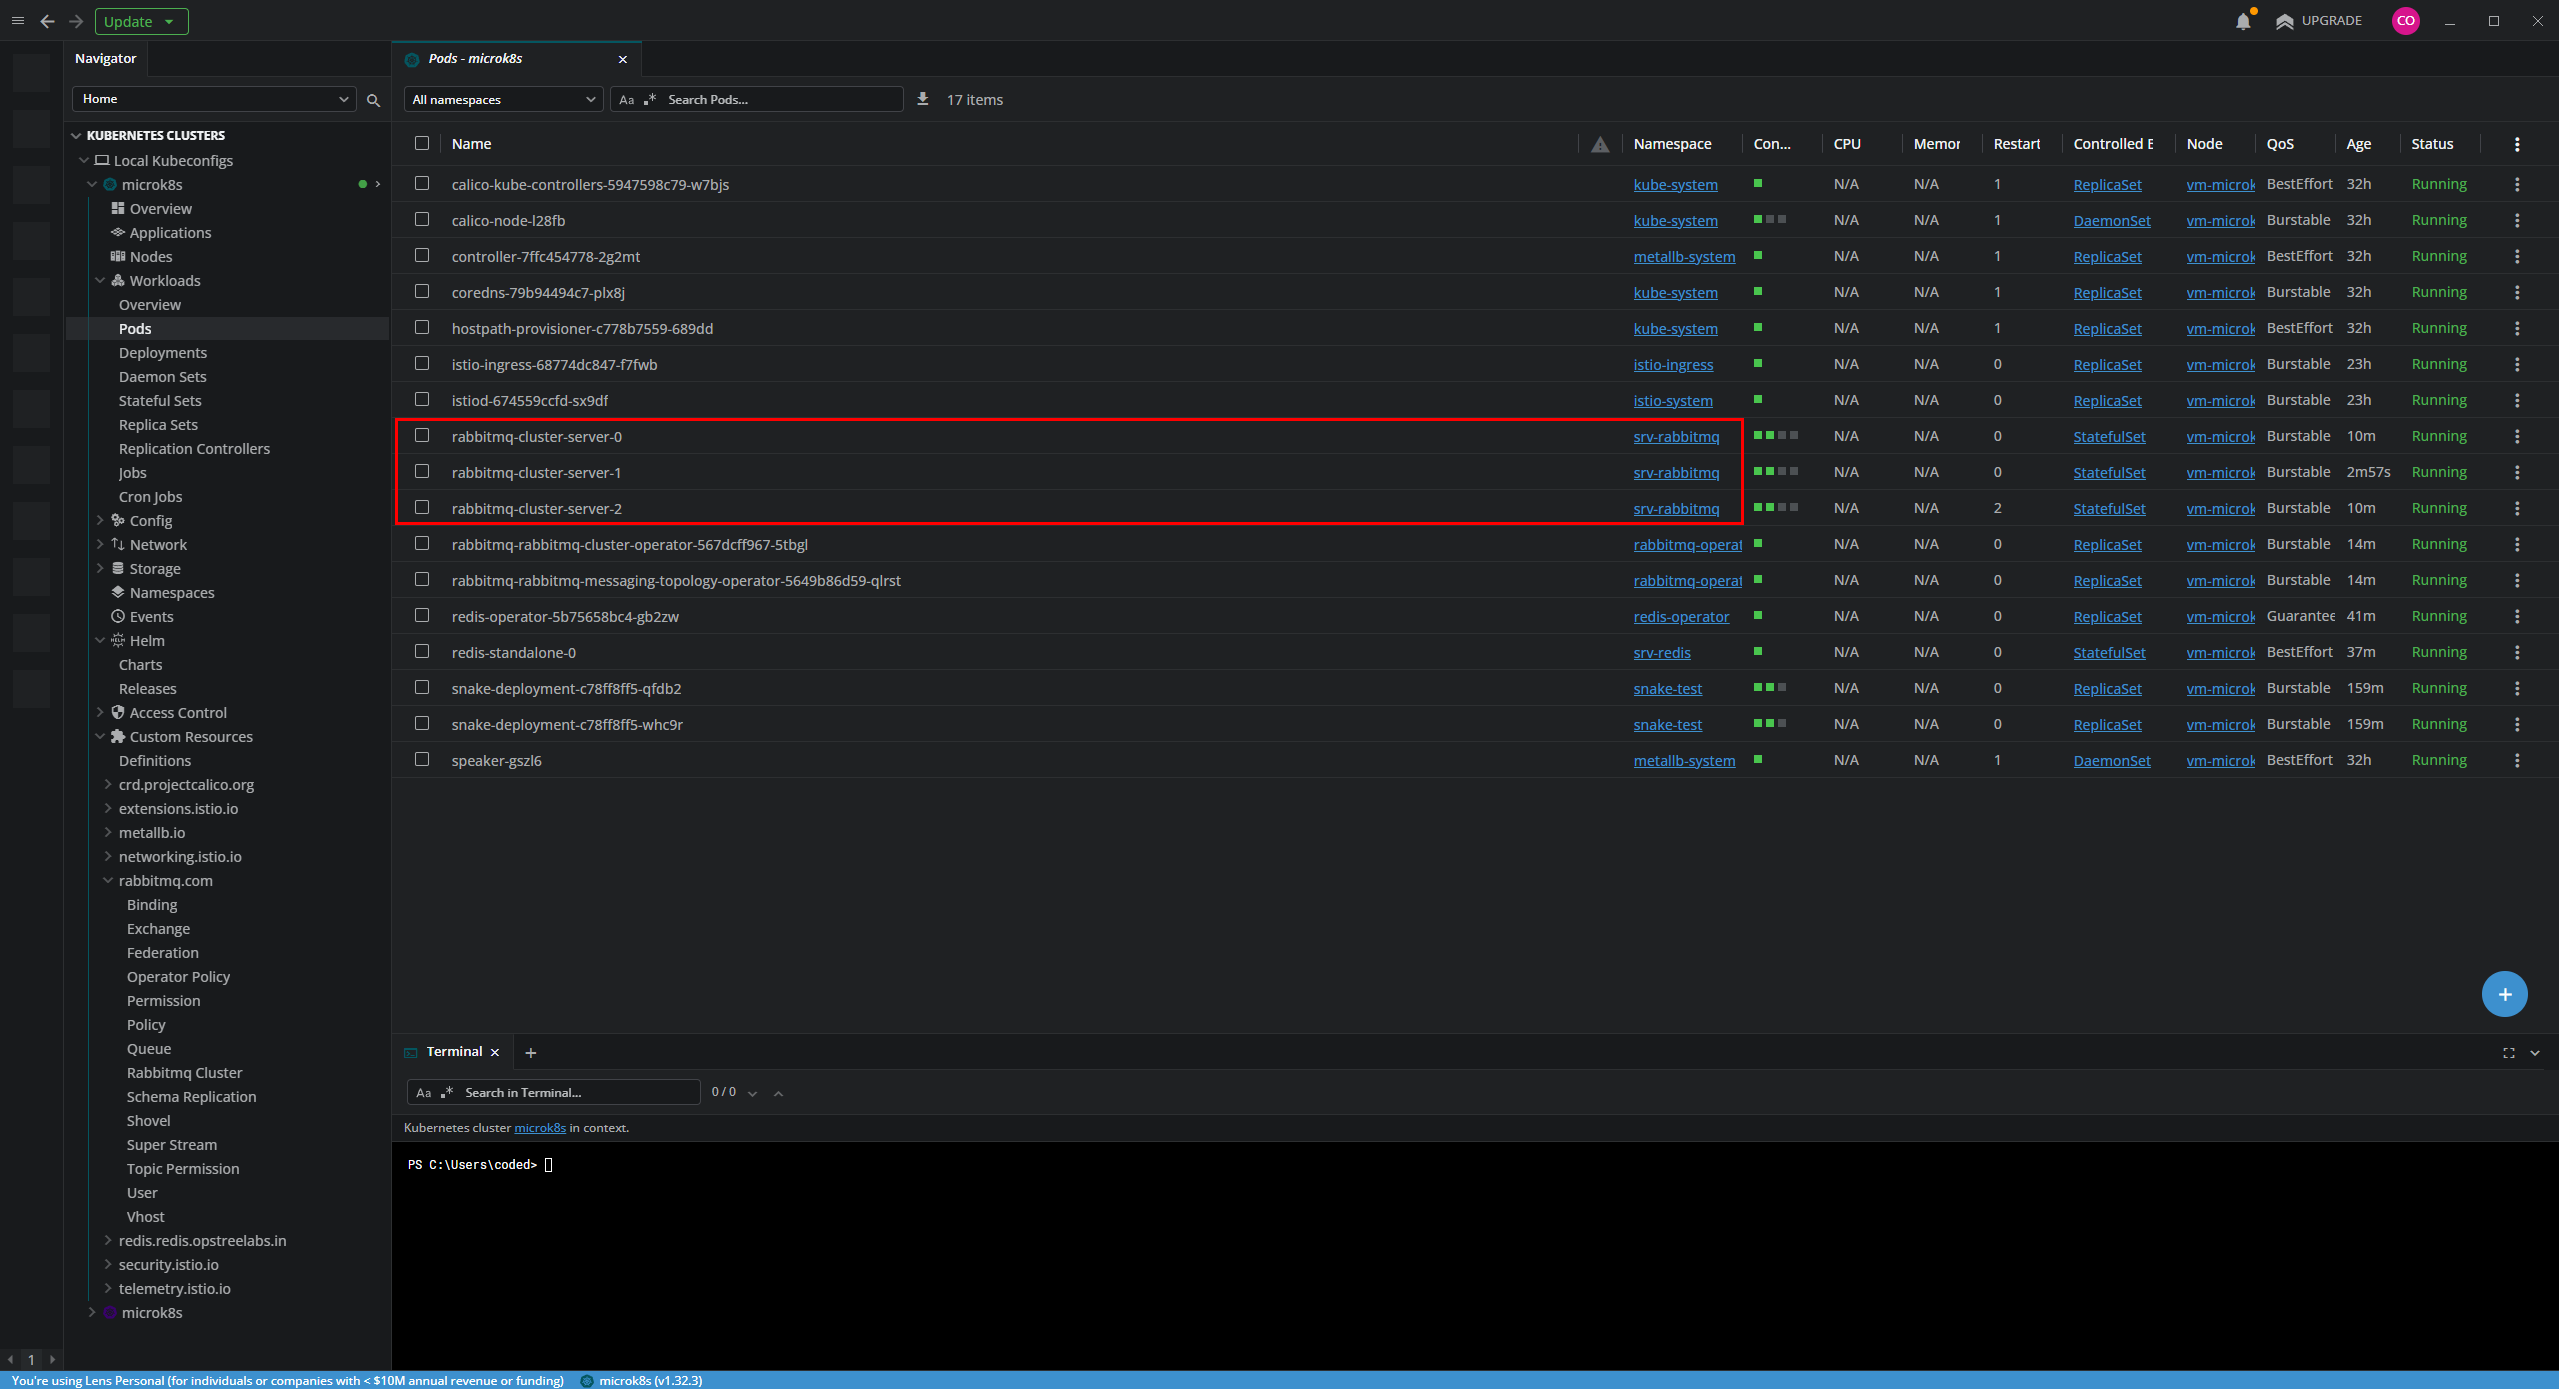2559x1389 pixels.
Task: Click the warning triangle column header
Action: [1600, 144]
